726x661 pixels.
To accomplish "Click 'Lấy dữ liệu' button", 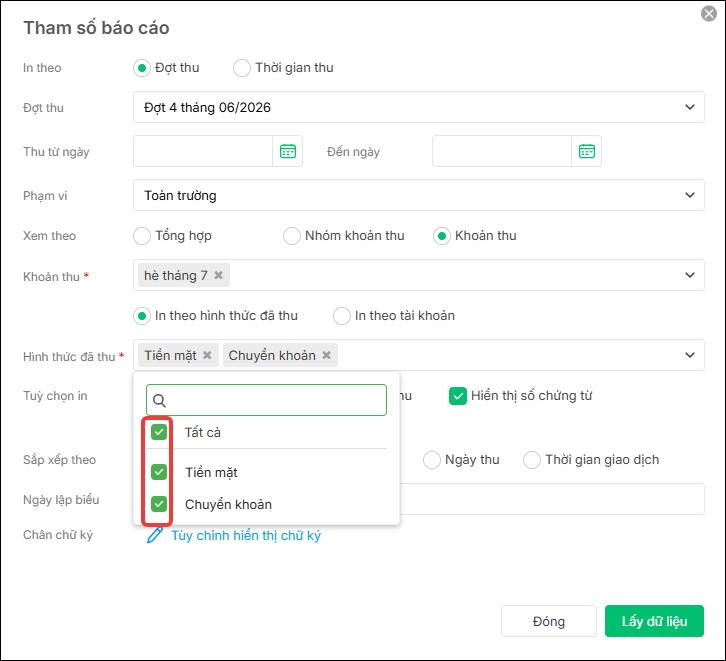I will 654,621.
